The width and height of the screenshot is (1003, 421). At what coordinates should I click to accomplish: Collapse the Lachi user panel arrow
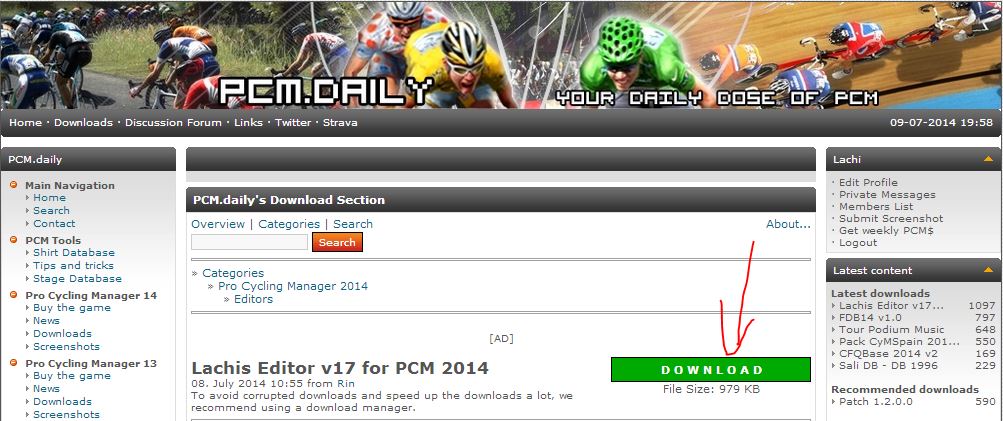[988, 159]
